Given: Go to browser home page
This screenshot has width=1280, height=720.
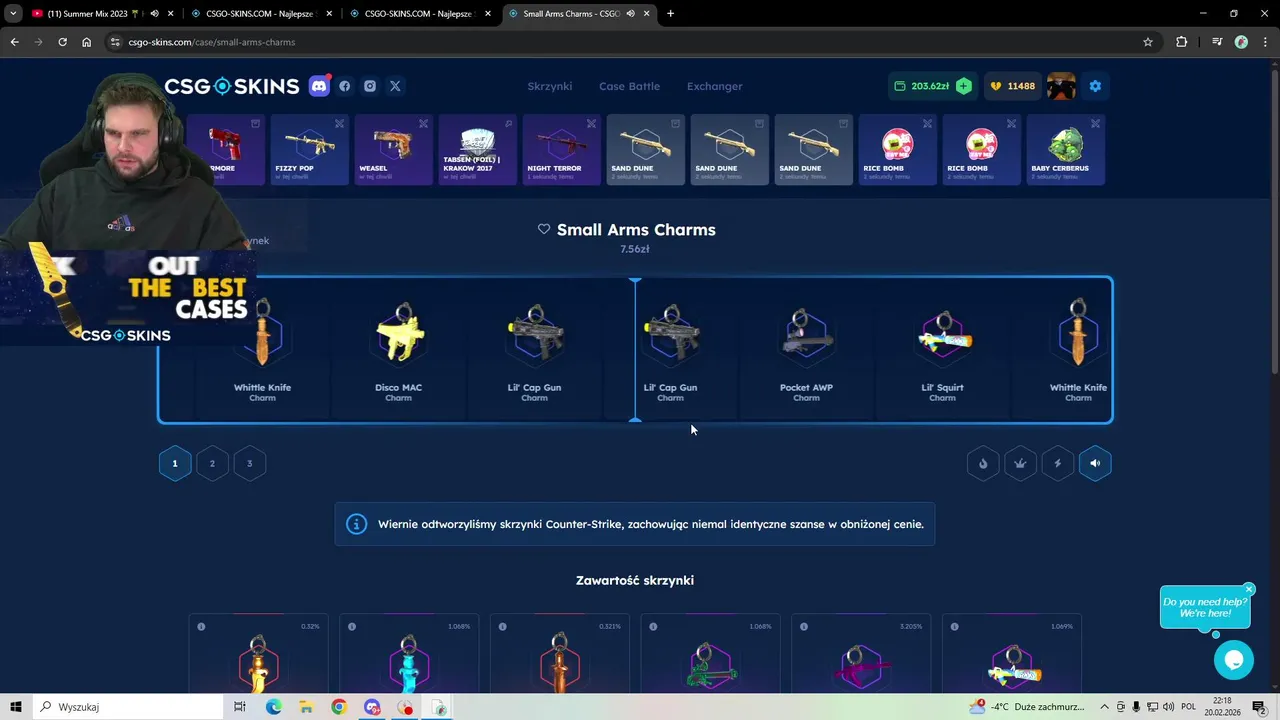Looking at the screenshot, I should coord(86,42).
